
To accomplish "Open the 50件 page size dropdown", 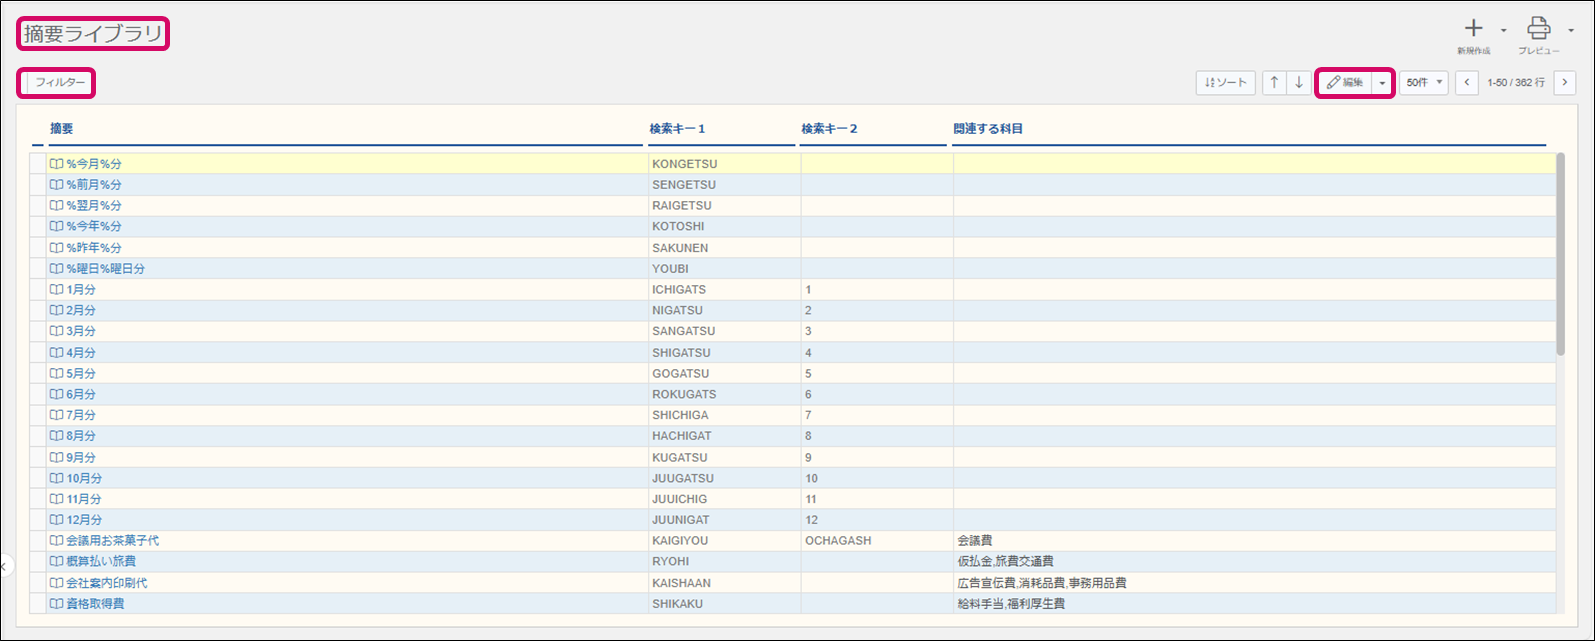I will [1423, 83].
